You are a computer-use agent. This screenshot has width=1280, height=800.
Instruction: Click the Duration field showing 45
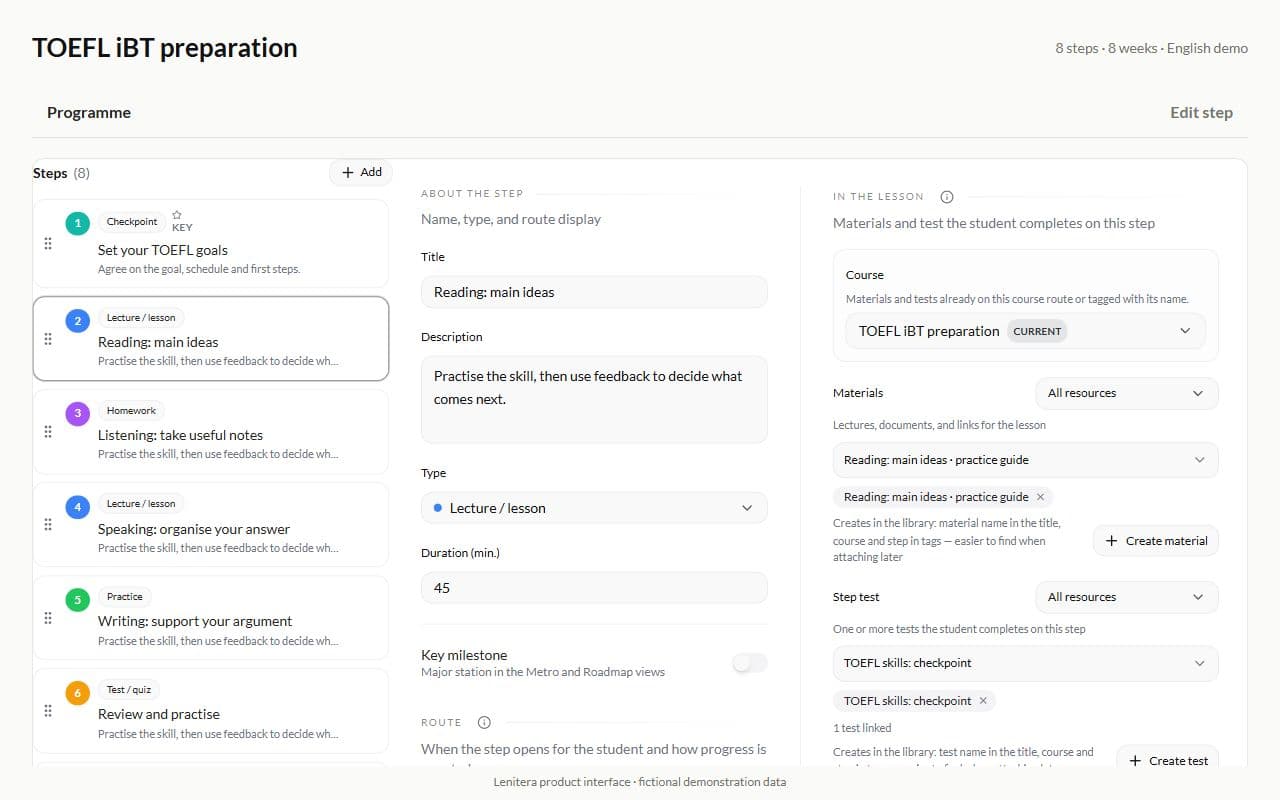tap(594, 588)
